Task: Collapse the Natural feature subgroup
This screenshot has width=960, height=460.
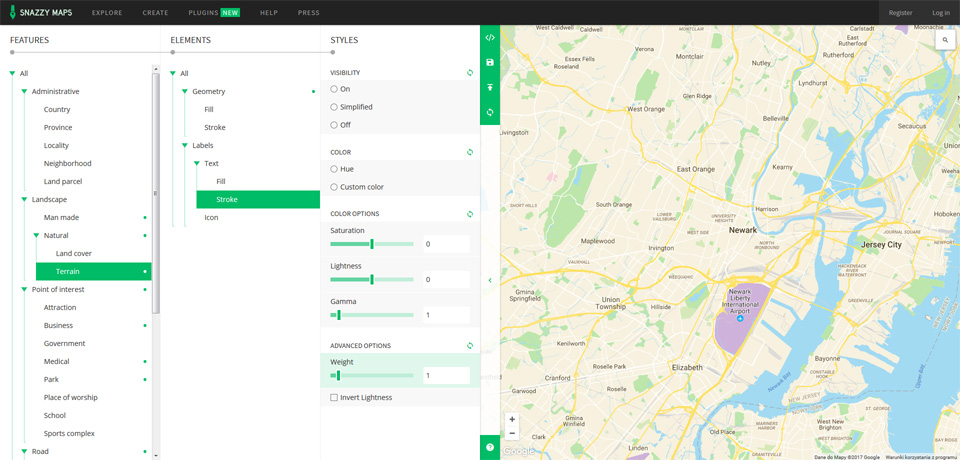Action: (36, 235)
